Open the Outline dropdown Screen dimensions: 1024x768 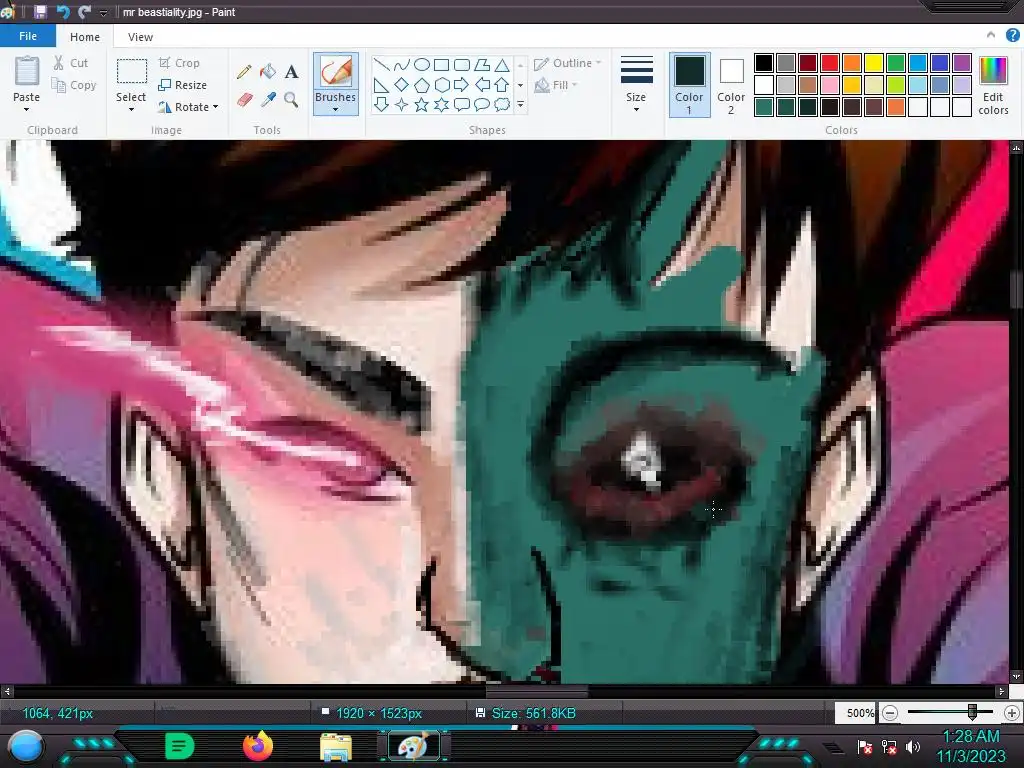(568, 63)
